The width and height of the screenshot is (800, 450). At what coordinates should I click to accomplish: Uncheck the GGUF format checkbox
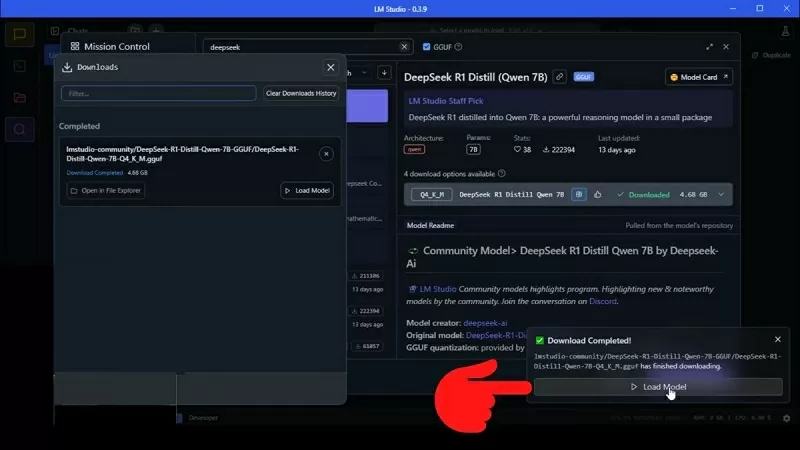tap(426, 47)
